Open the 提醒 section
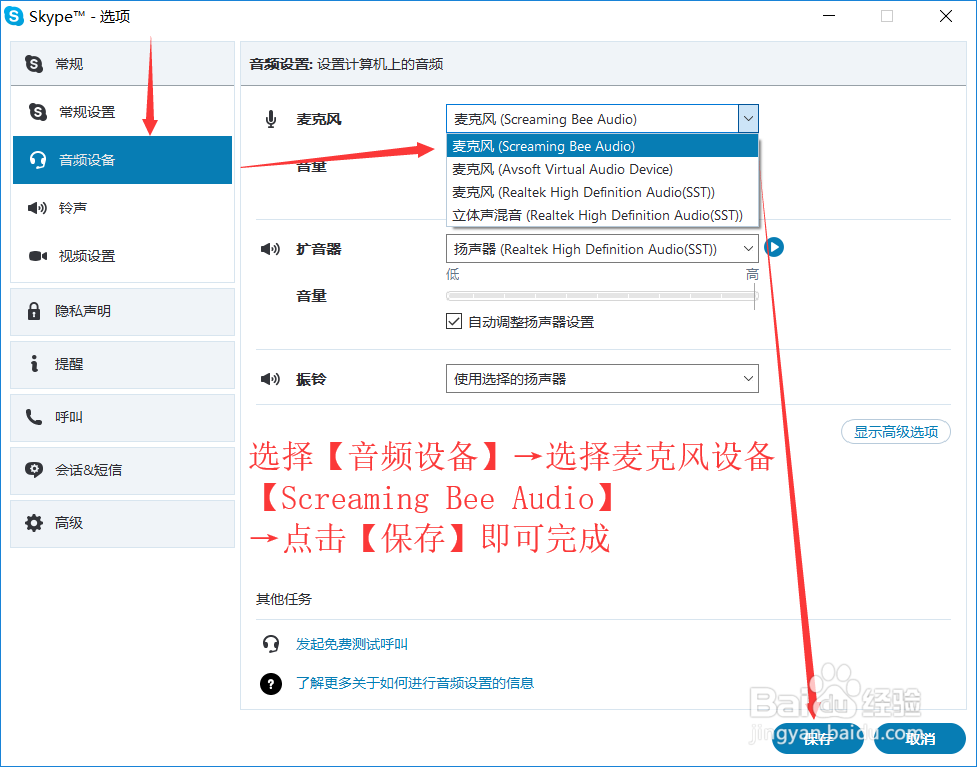The width and height of the screenshot is (977, 767). [122, 364]
